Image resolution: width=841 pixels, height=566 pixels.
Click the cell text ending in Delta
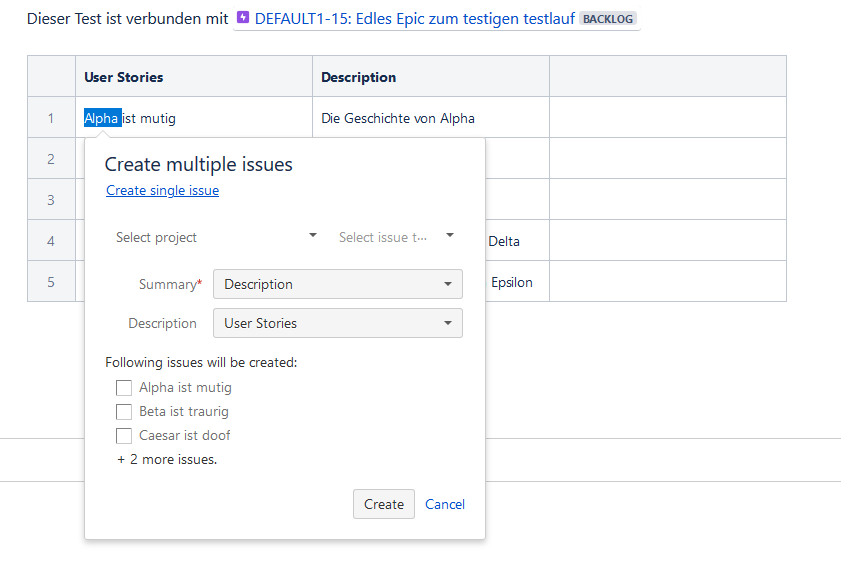[504, 241]
